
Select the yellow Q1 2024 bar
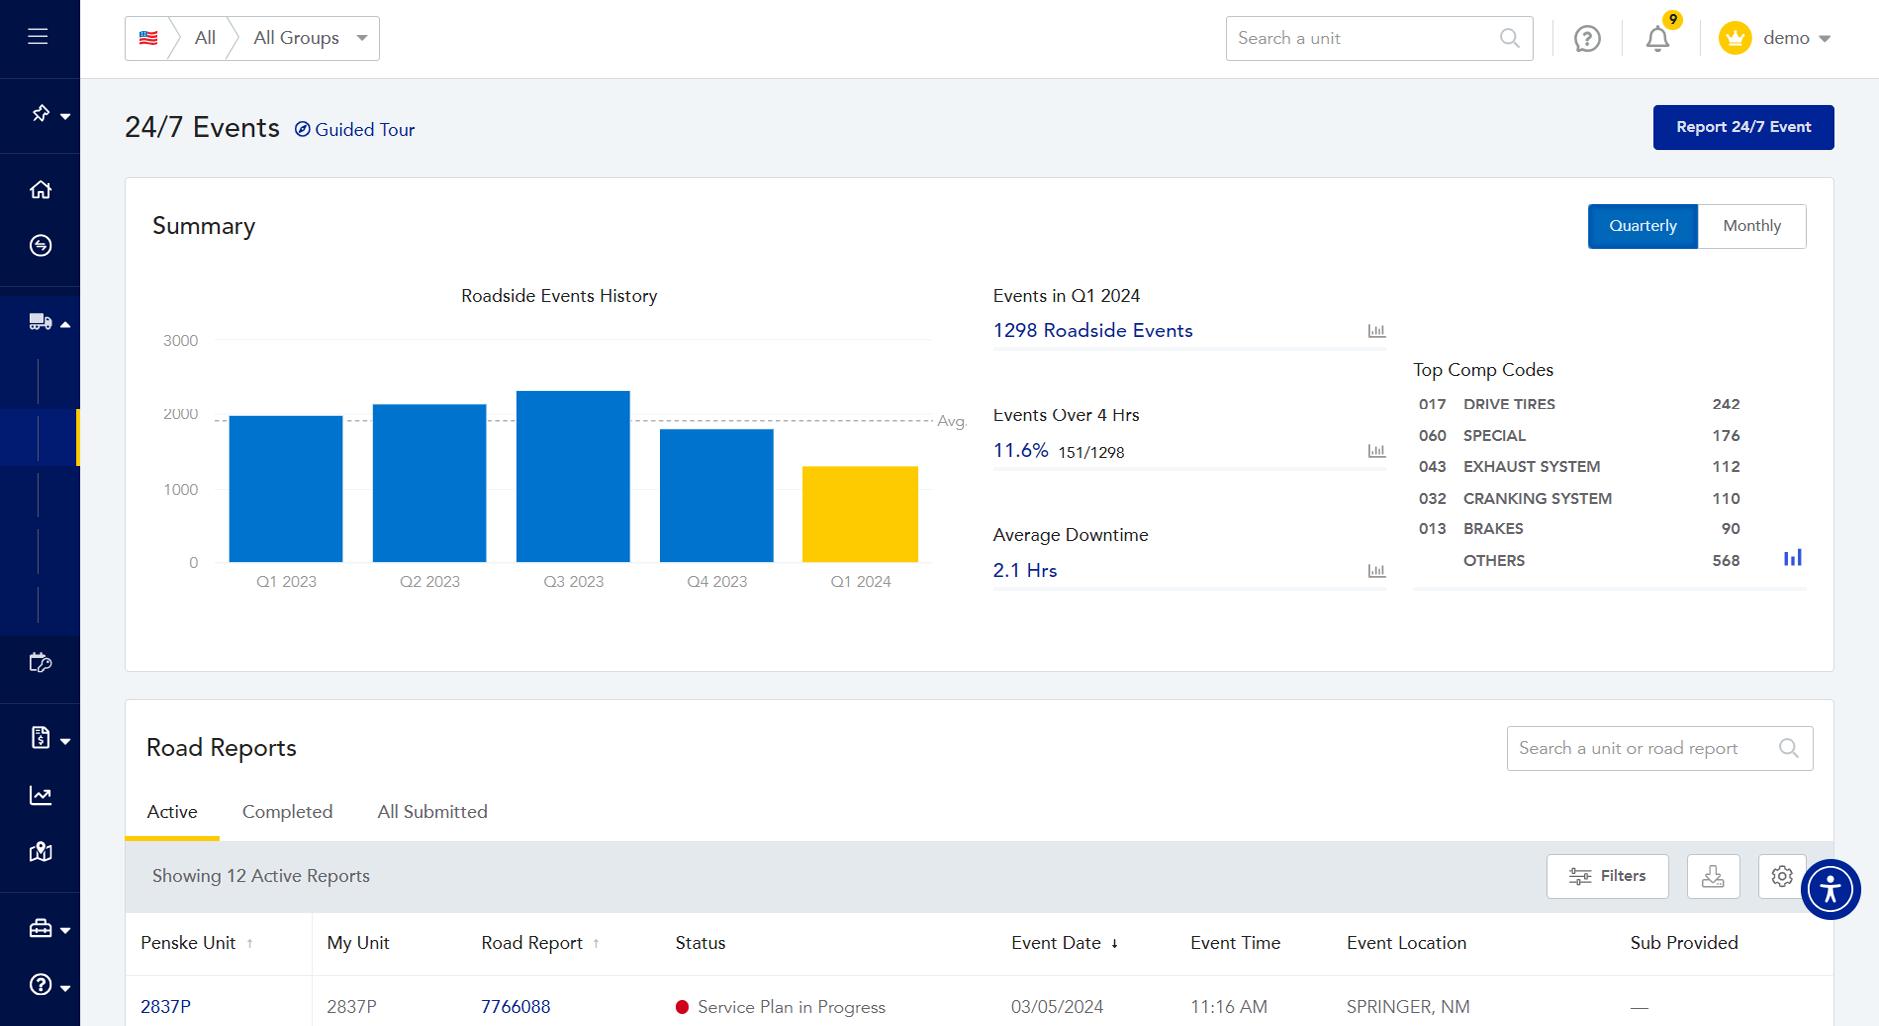point(860,514)
